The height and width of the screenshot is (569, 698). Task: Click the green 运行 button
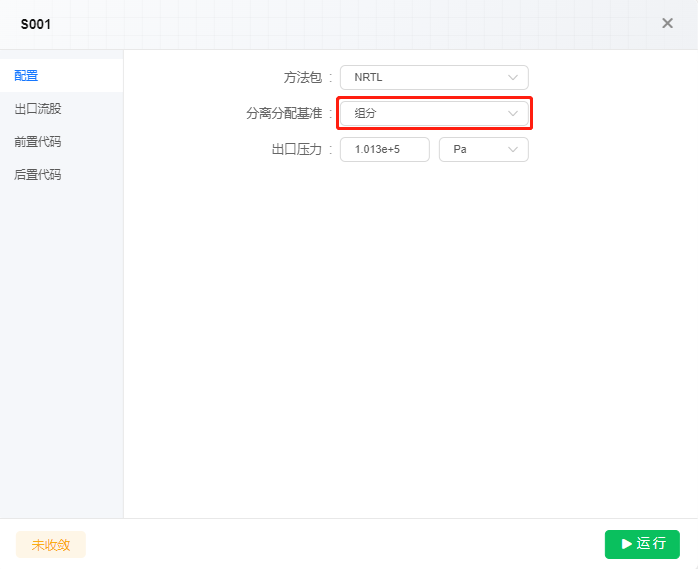coord(642,544)
